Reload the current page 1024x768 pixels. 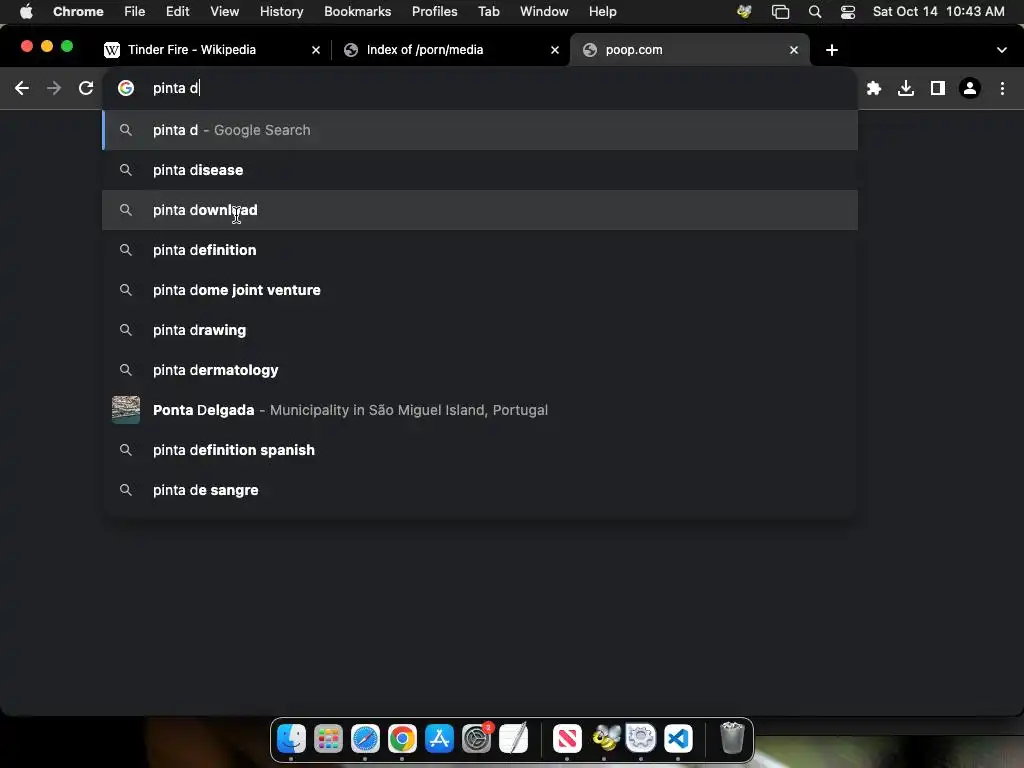[86, 88]
